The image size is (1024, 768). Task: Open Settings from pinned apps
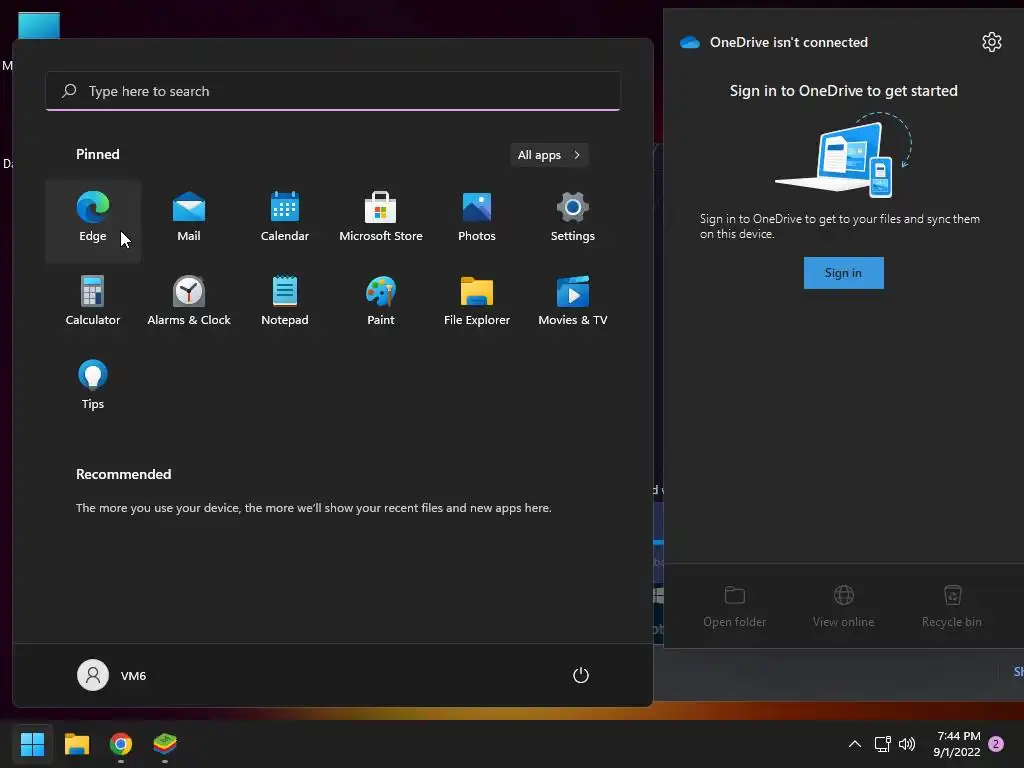573,219
